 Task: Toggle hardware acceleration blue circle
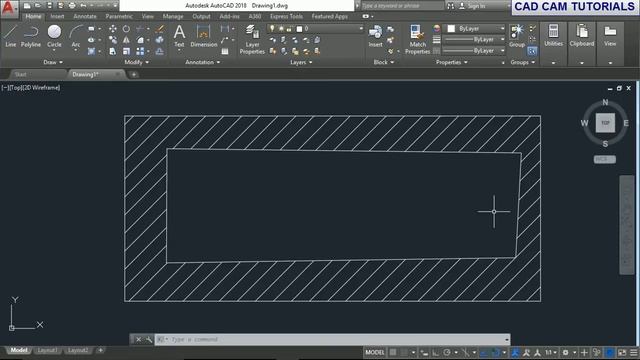tap(609, 352)
